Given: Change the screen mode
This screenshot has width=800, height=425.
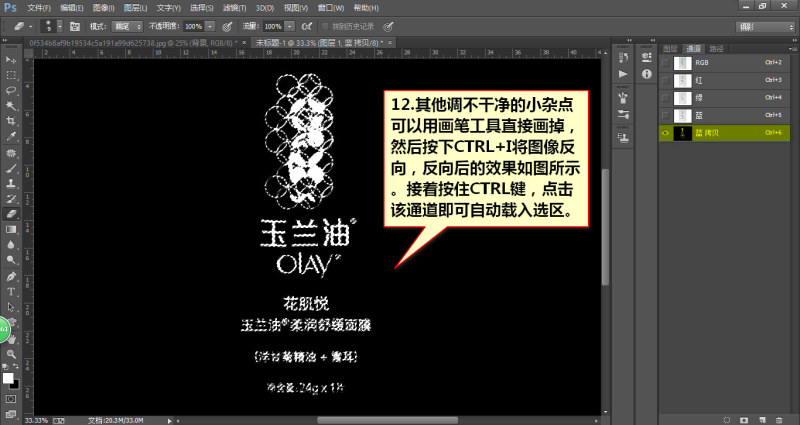Looking at the screenshot, I should click(x=11, y=414).
